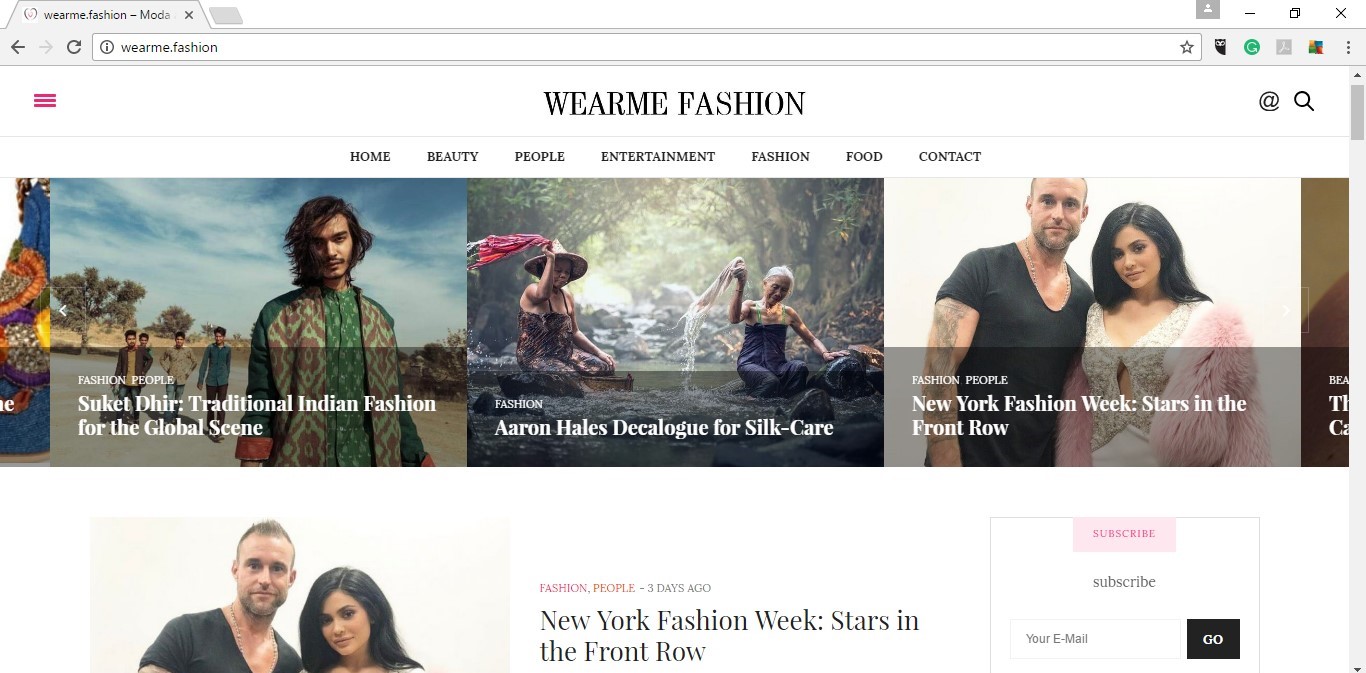Reload the page with the refresh icon

[74, 47]
